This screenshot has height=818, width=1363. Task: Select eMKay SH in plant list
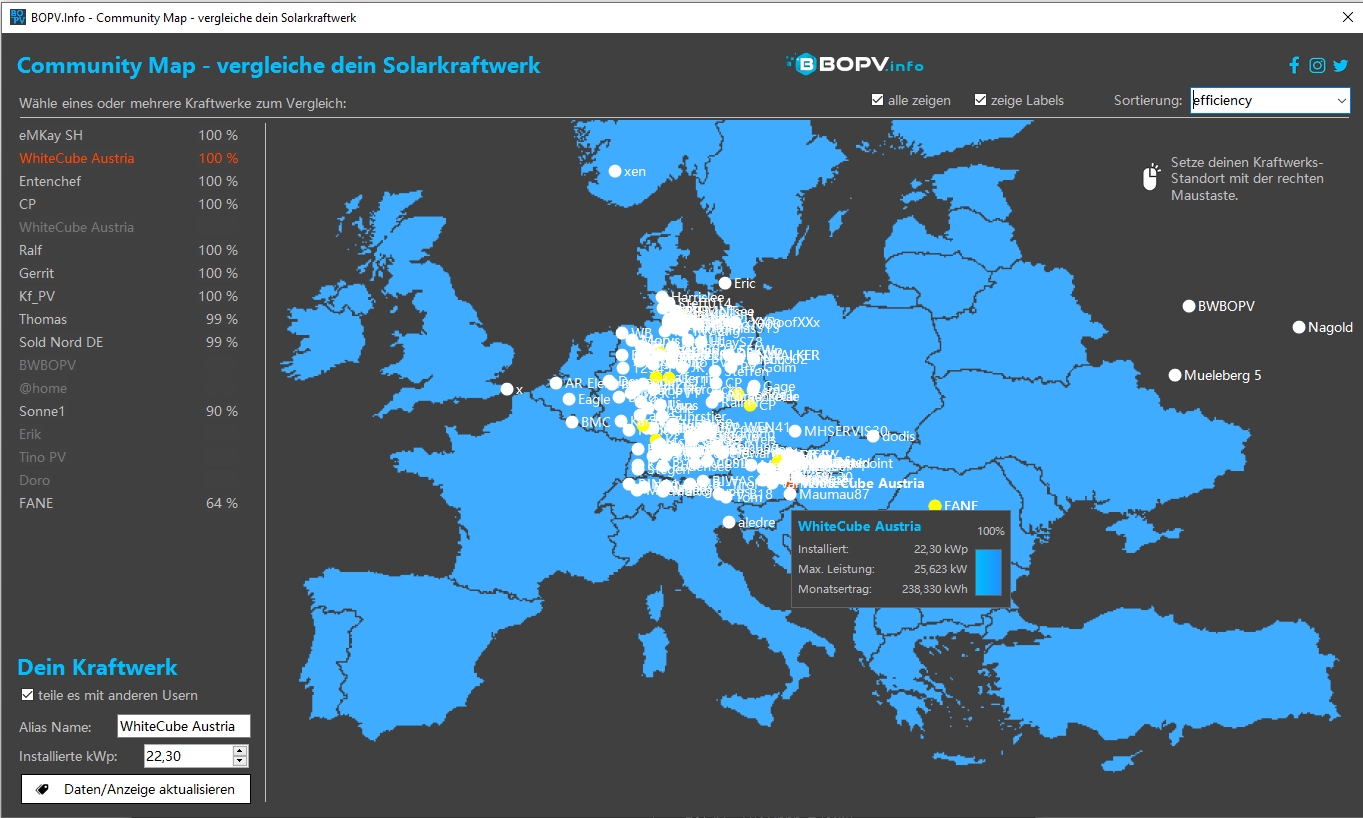click(x=51, y=135)
